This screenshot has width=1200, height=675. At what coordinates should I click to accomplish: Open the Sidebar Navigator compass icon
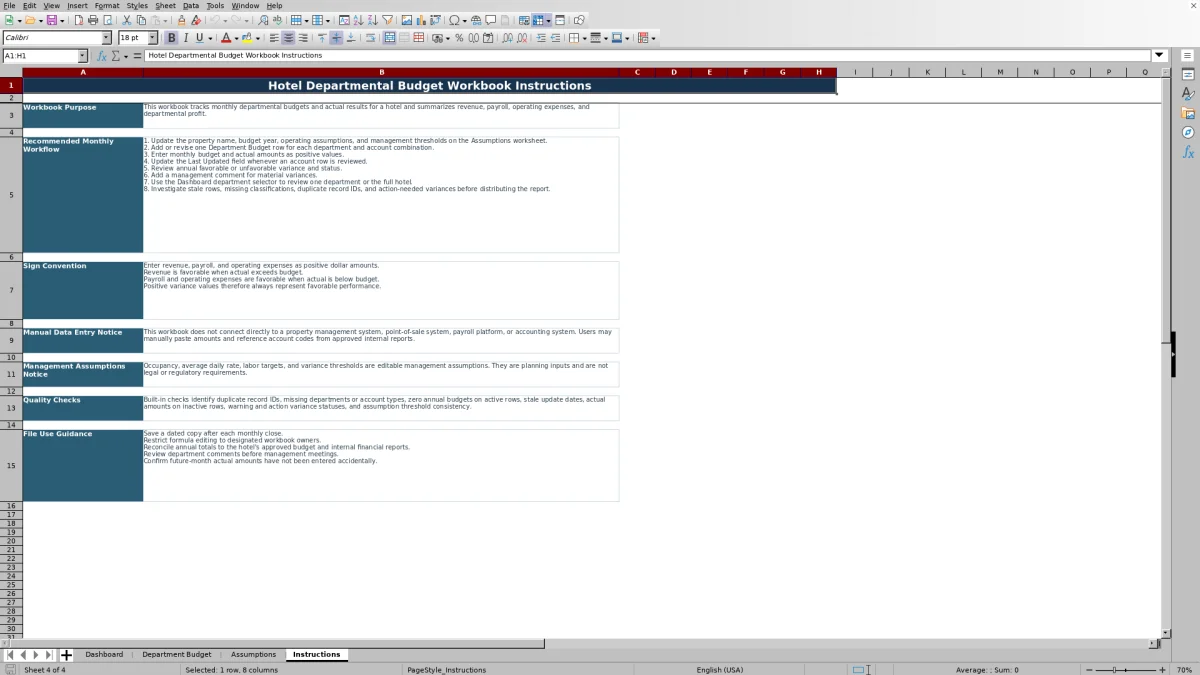pyautogui.click(x=1188, y=132)
